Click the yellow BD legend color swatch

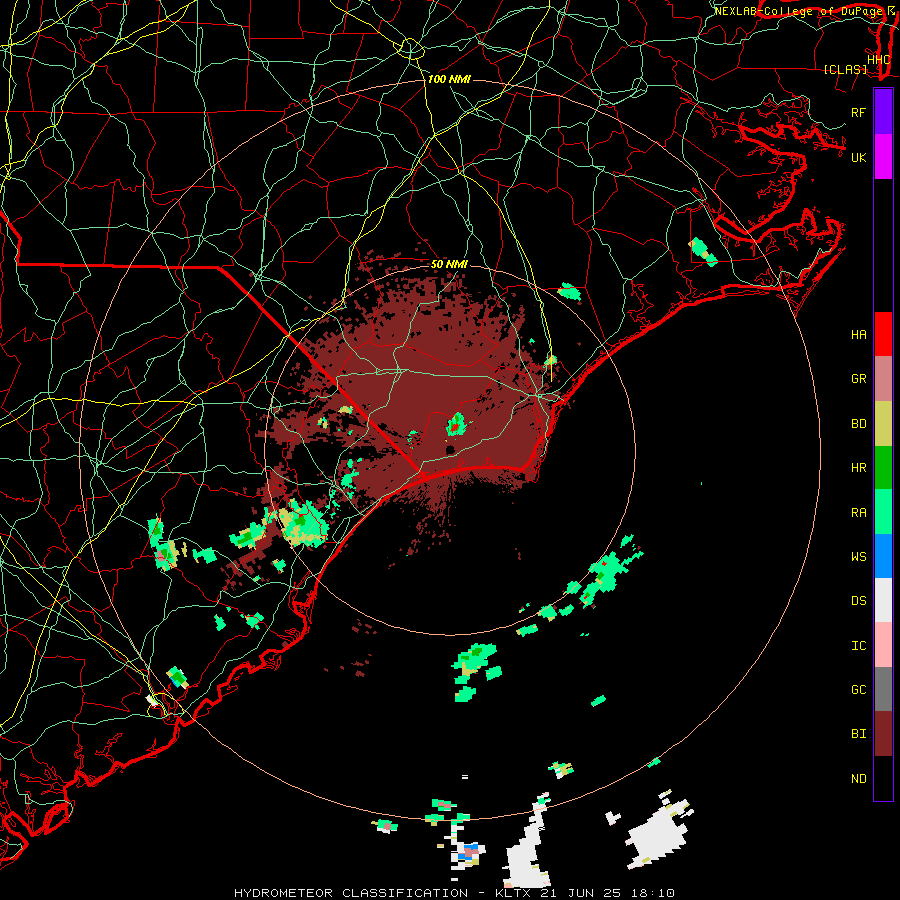883,424
